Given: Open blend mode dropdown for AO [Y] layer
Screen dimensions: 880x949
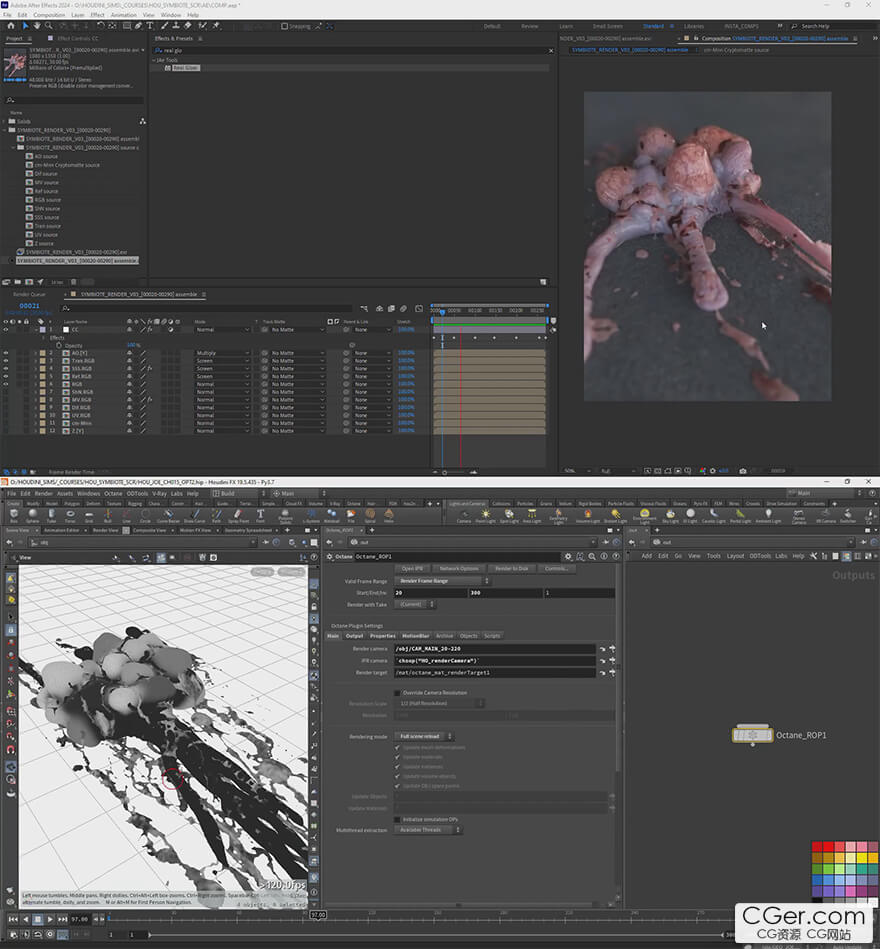Looking at the screenshot, I should (222, 353).
